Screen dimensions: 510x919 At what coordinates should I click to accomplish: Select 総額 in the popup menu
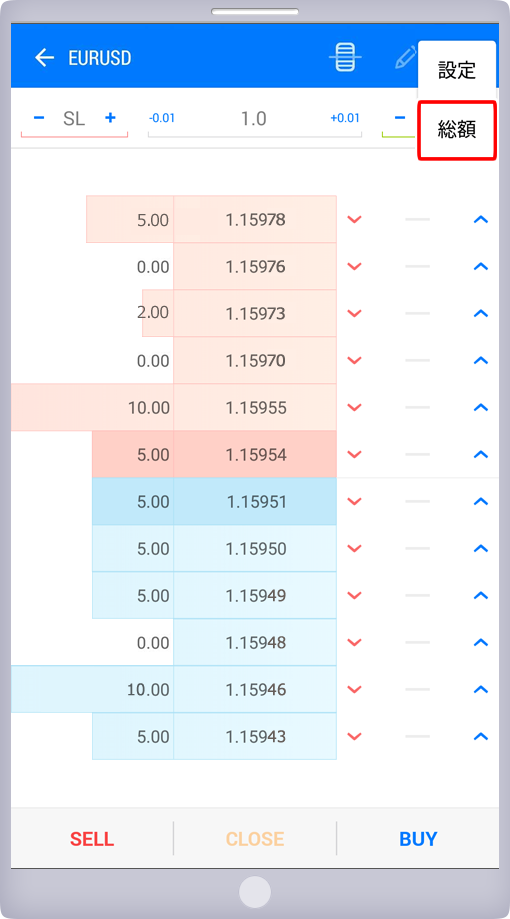[457, 130]
